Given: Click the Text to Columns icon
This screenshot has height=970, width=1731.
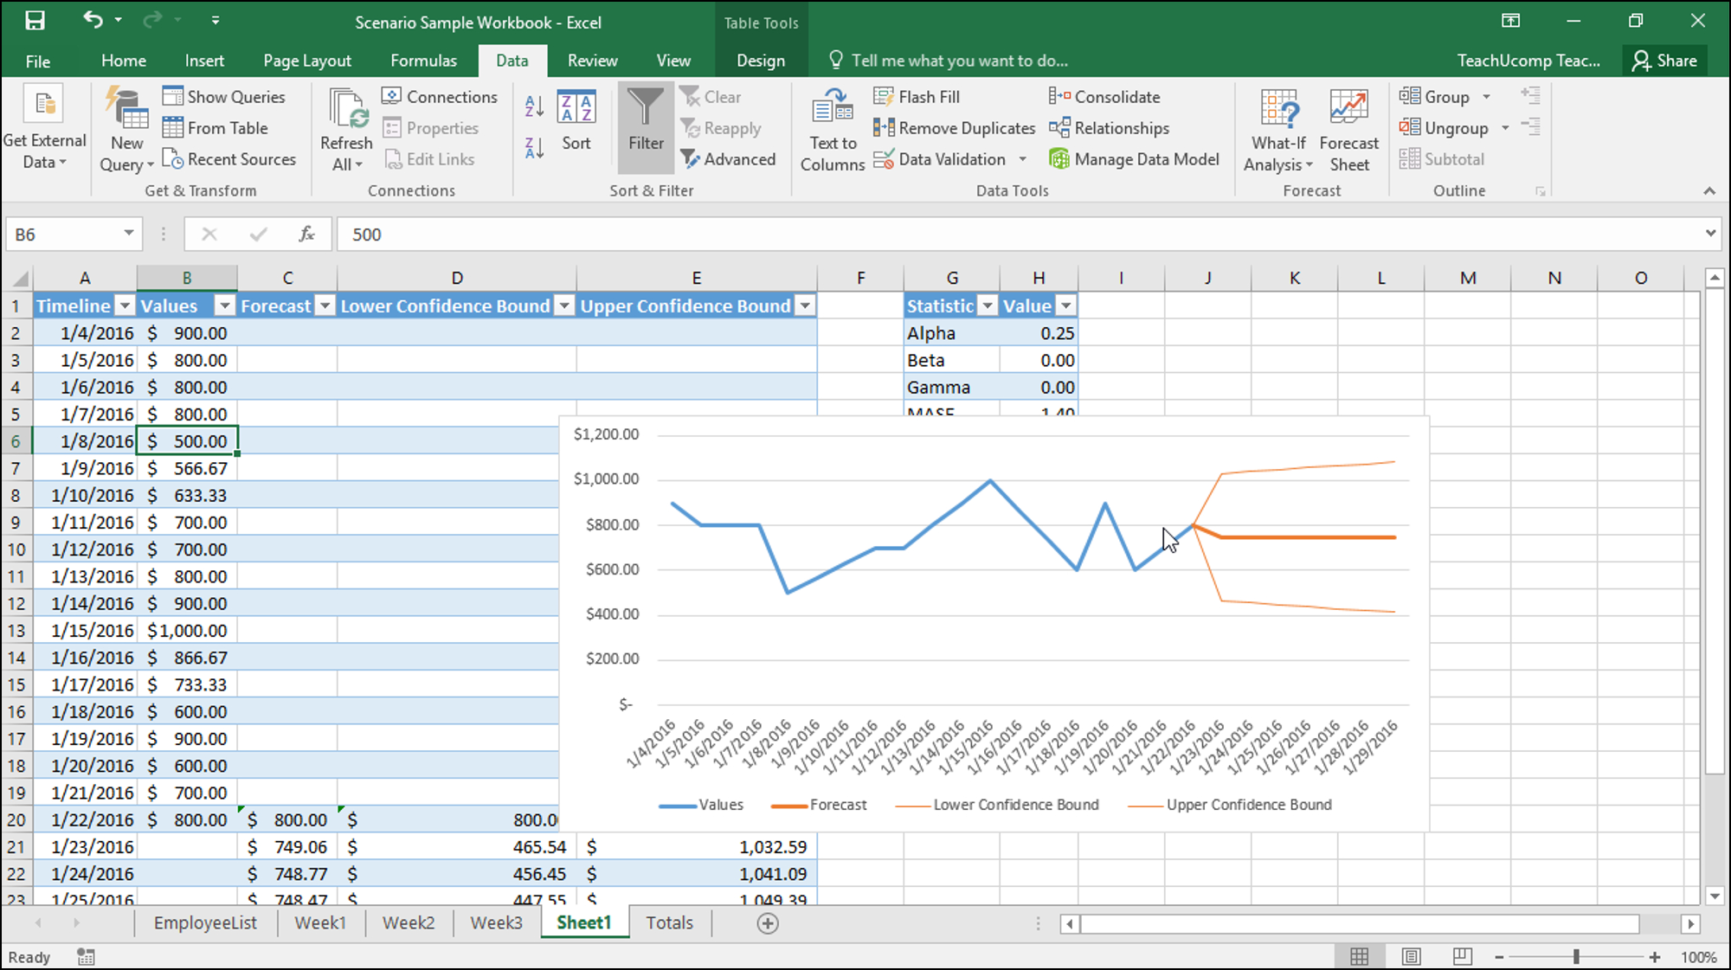Looking at the screenshot, I should point(831,127).
